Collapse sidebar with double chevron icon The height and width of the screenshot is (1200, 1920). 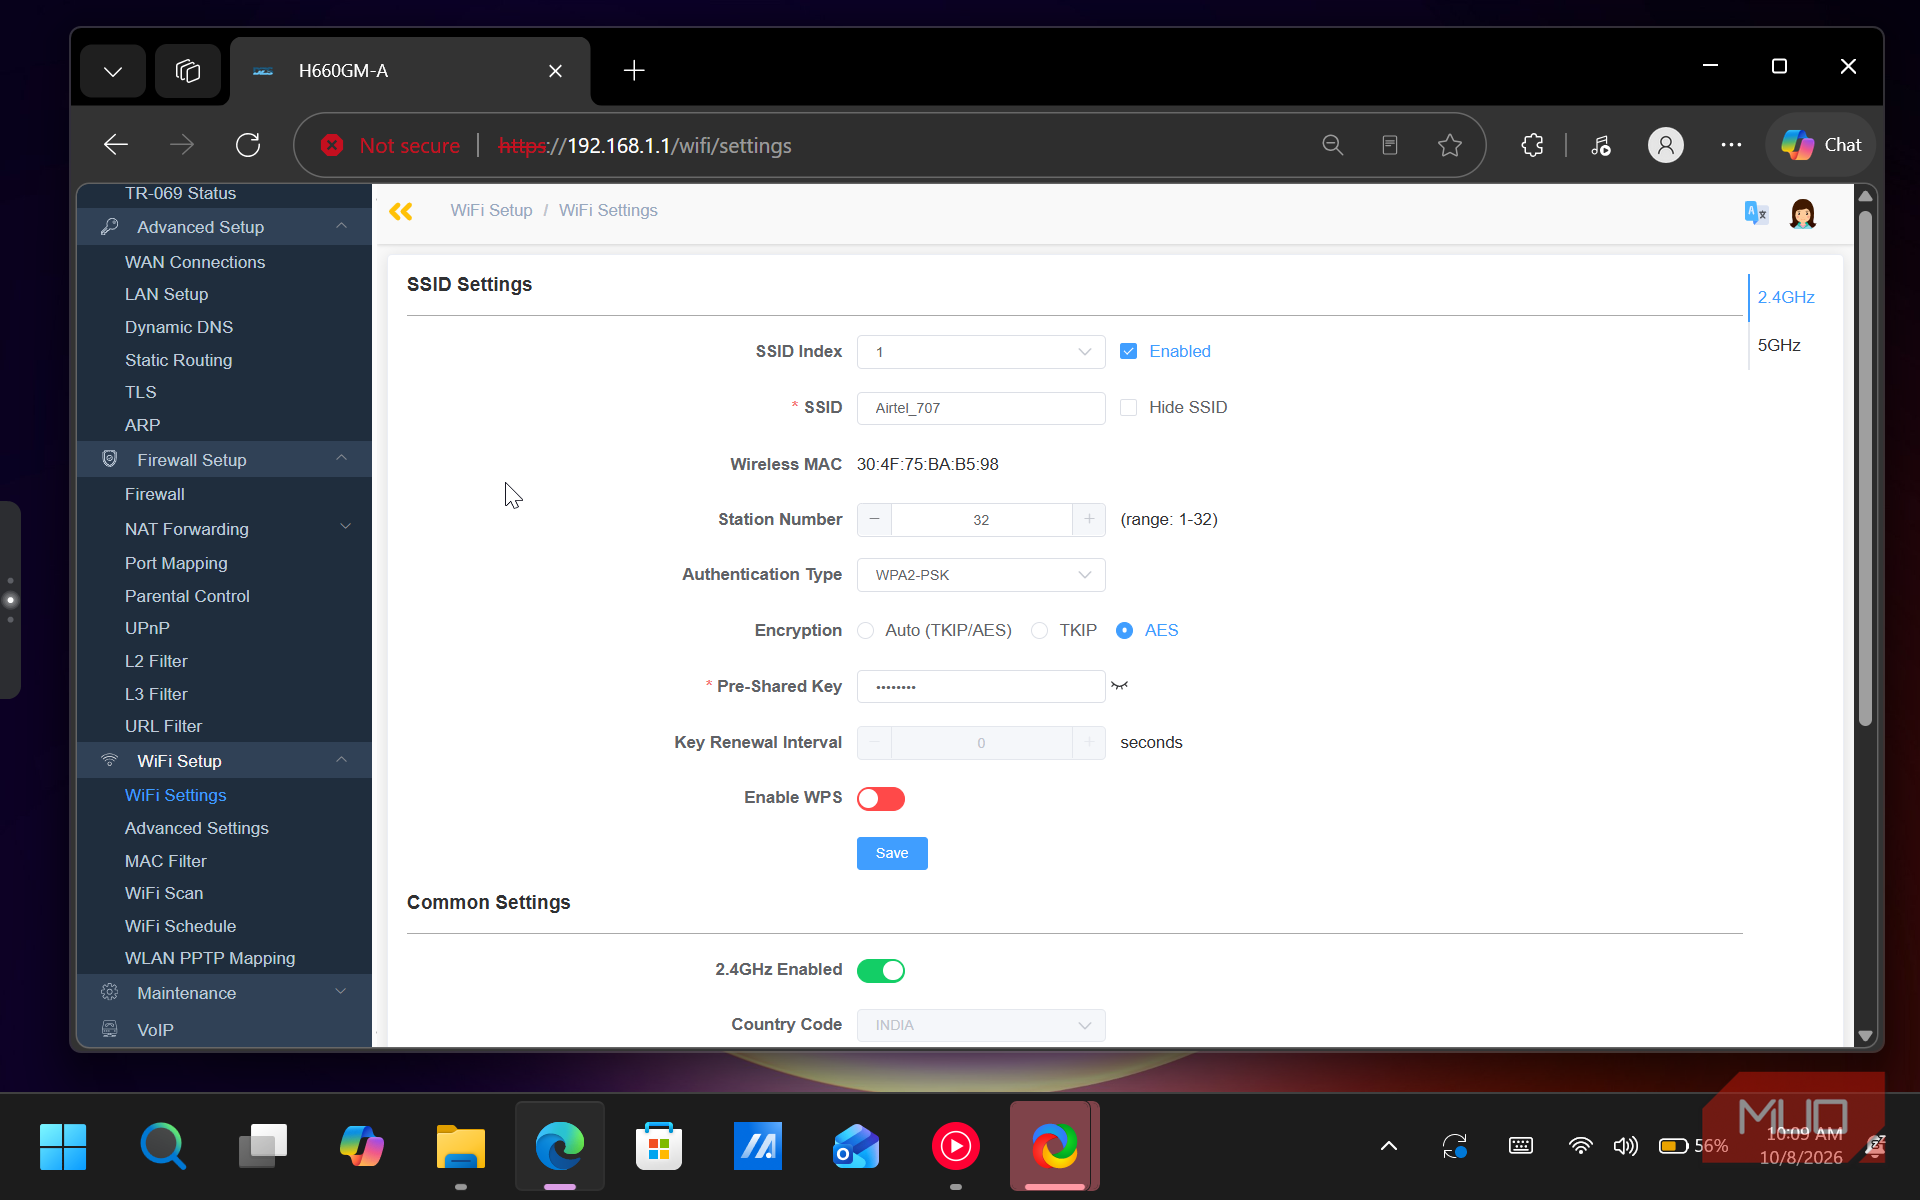pos(401,211)
